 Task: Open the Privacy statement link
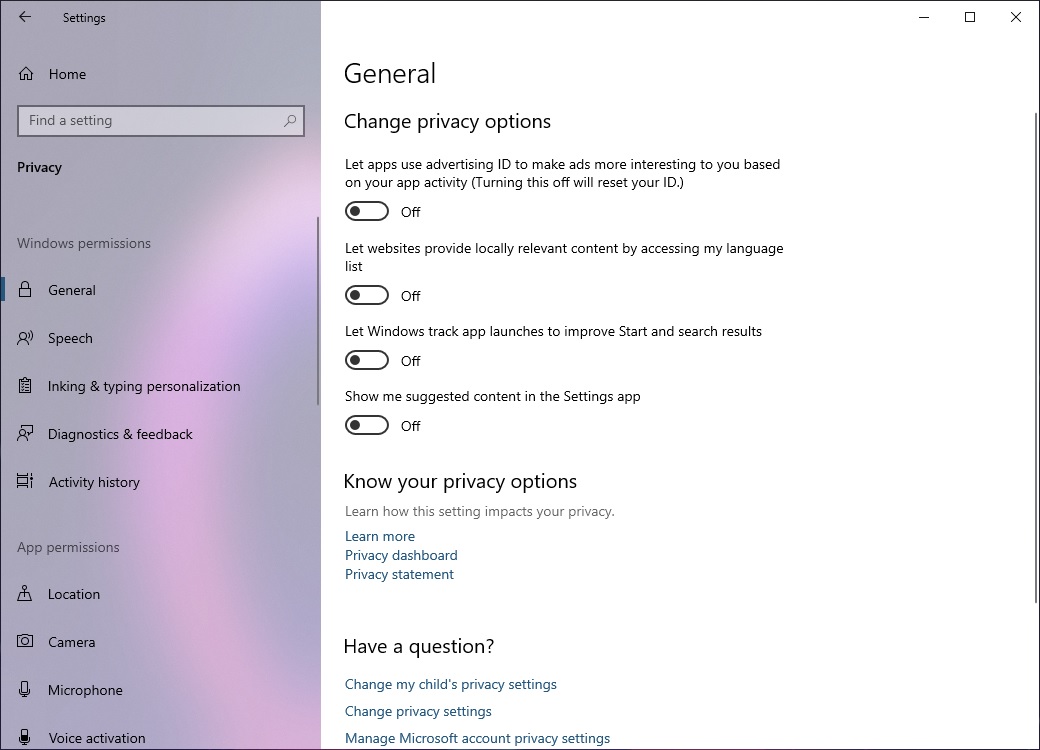click(x=399, y=574)
